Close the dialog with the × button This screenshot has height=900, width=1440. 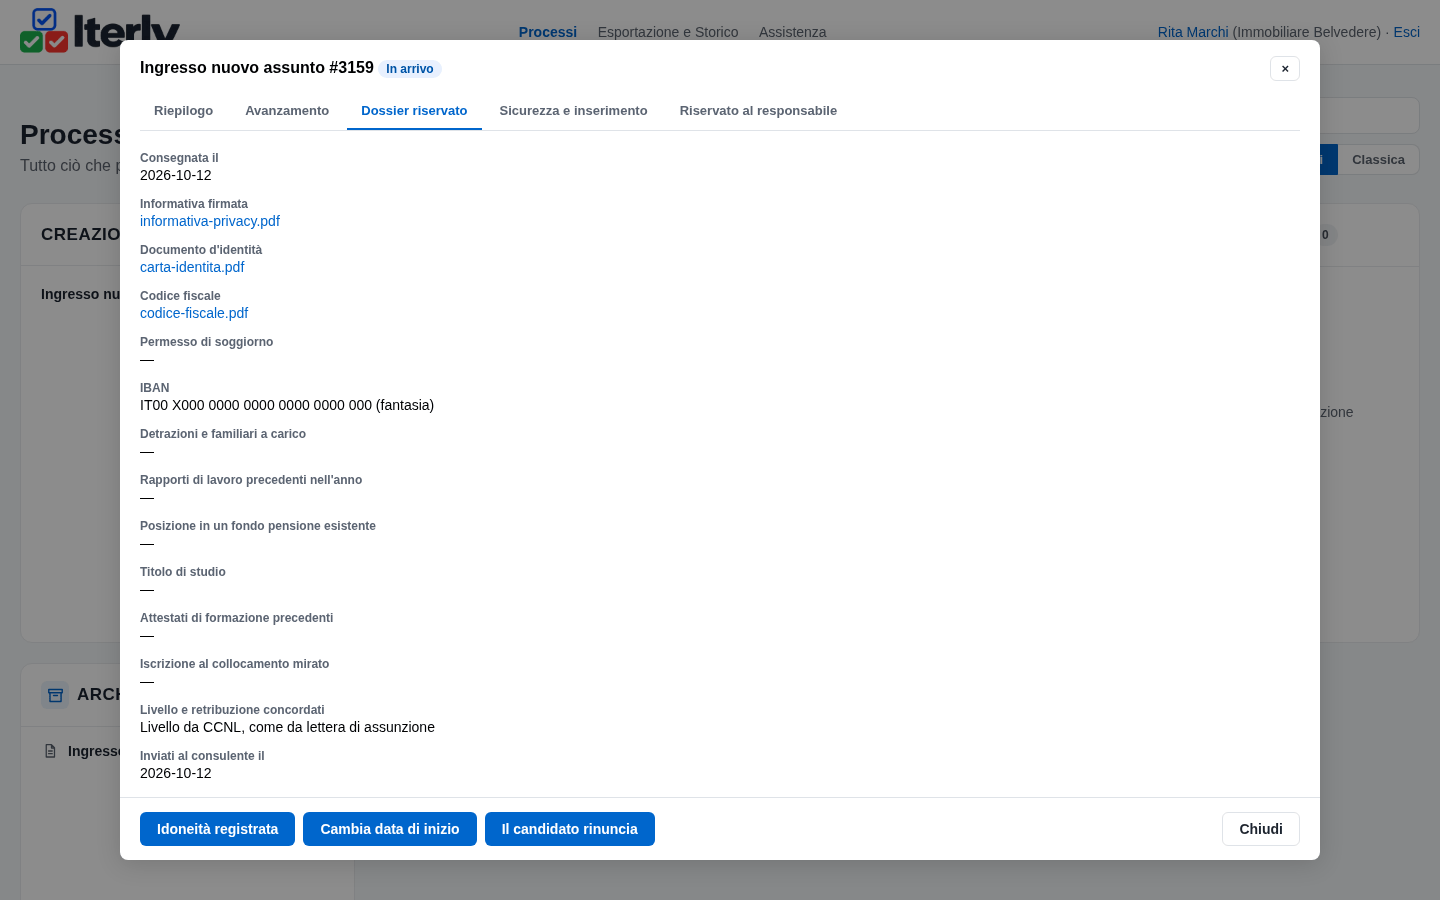pos(1285,68)
